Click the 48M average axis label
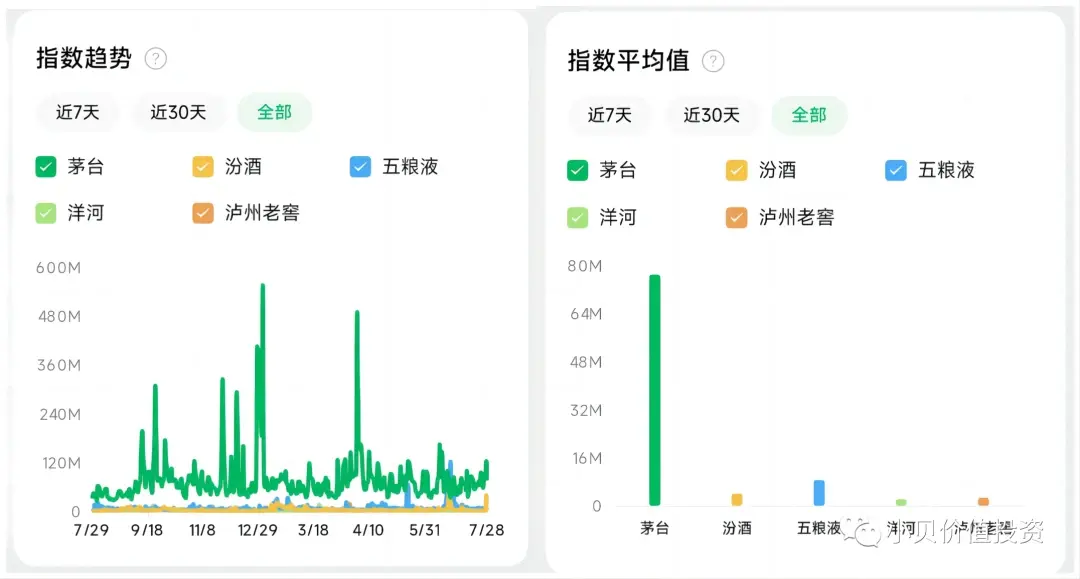This screenshot has width=1080, height=579. pyautogui.click(x=586, y=362)
